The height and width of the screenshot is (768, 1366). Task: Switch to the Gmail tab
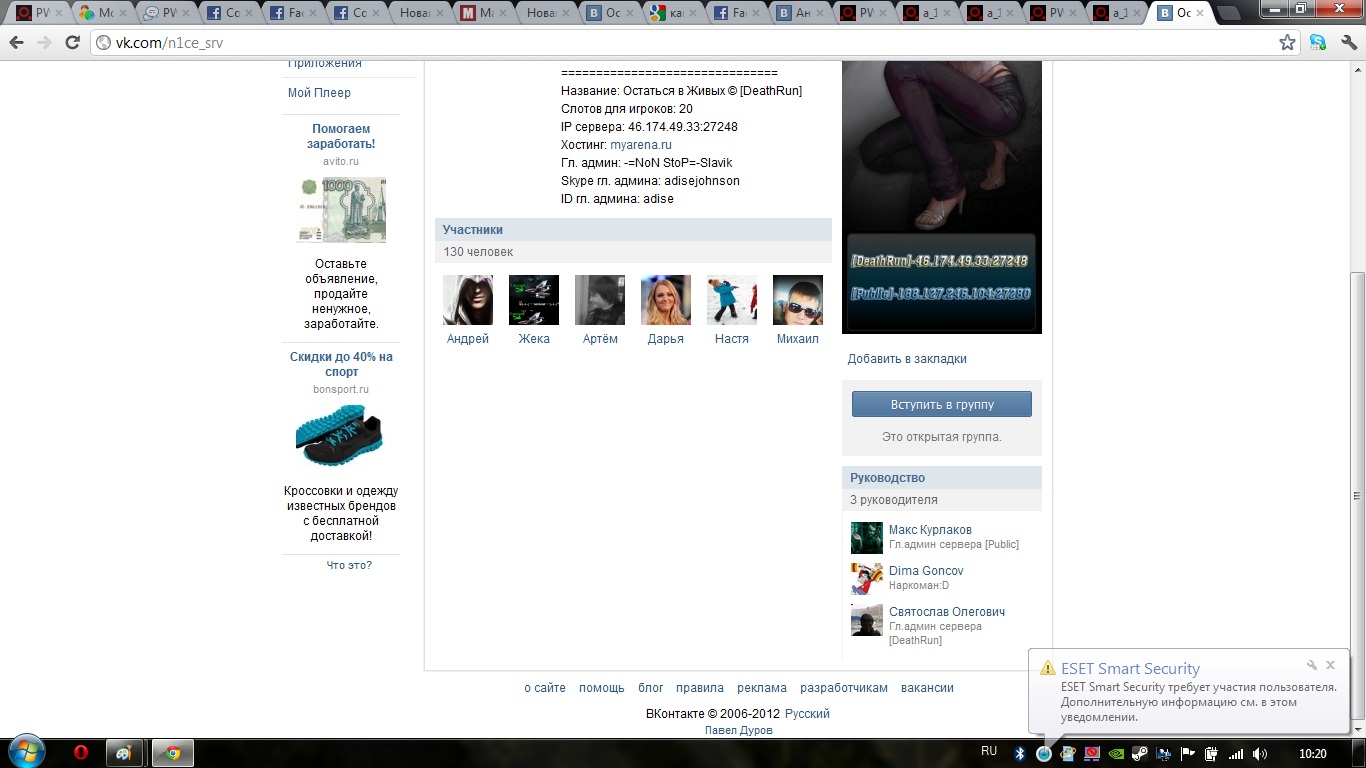coord(479,13)
